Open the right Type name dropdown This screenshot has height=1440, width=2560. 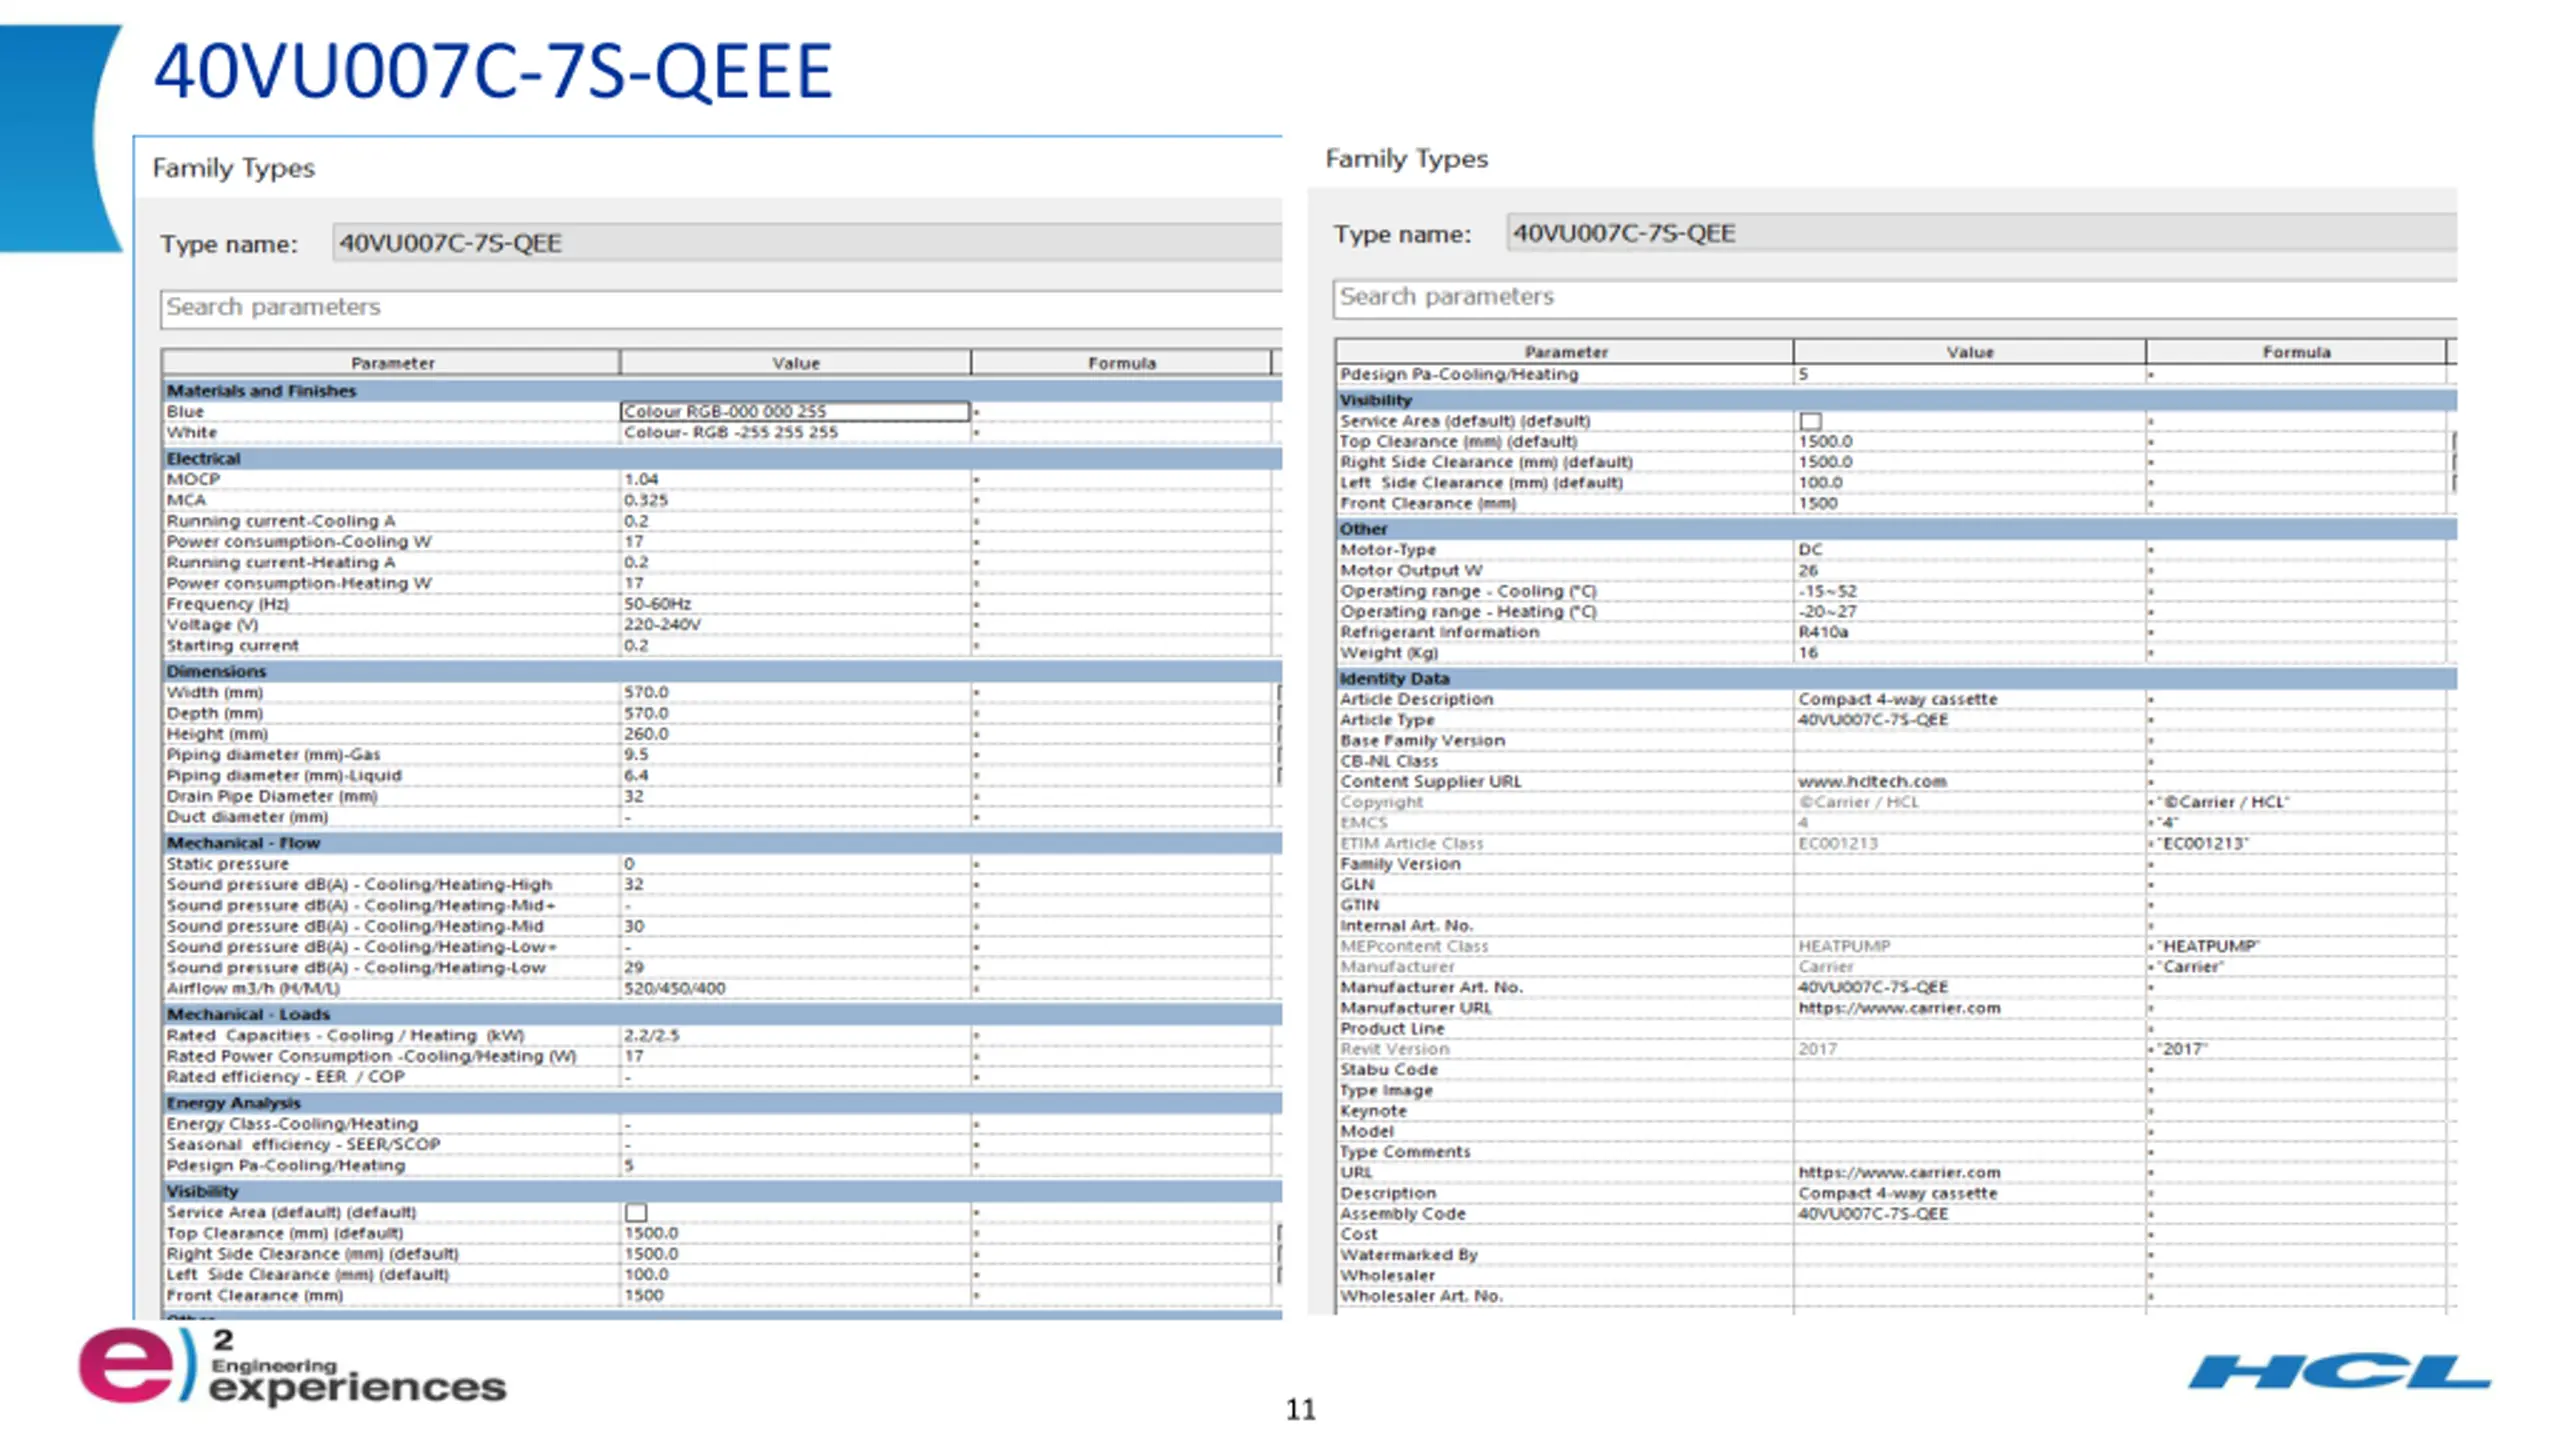click(x=1982, y=233)
